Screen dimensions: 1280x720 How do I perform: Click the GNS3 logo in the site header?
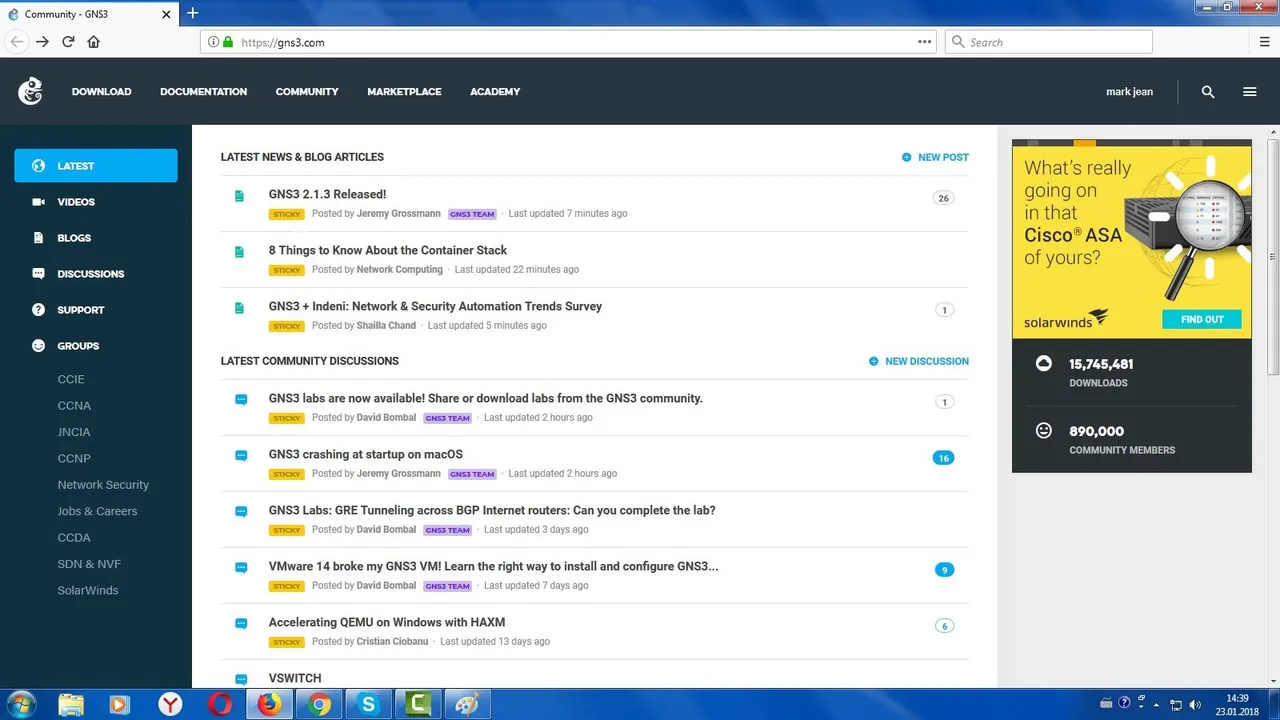pyautogui.click(x=30, y=91)
